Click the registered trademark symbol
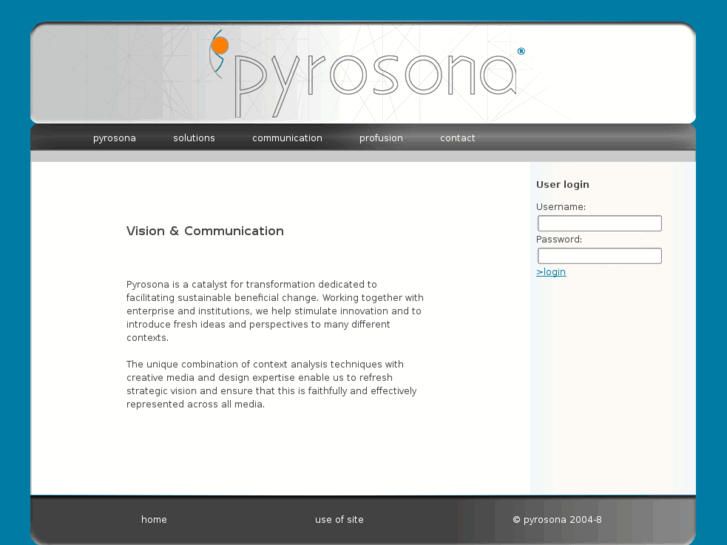Screen dimensions: 727x545 521,51
